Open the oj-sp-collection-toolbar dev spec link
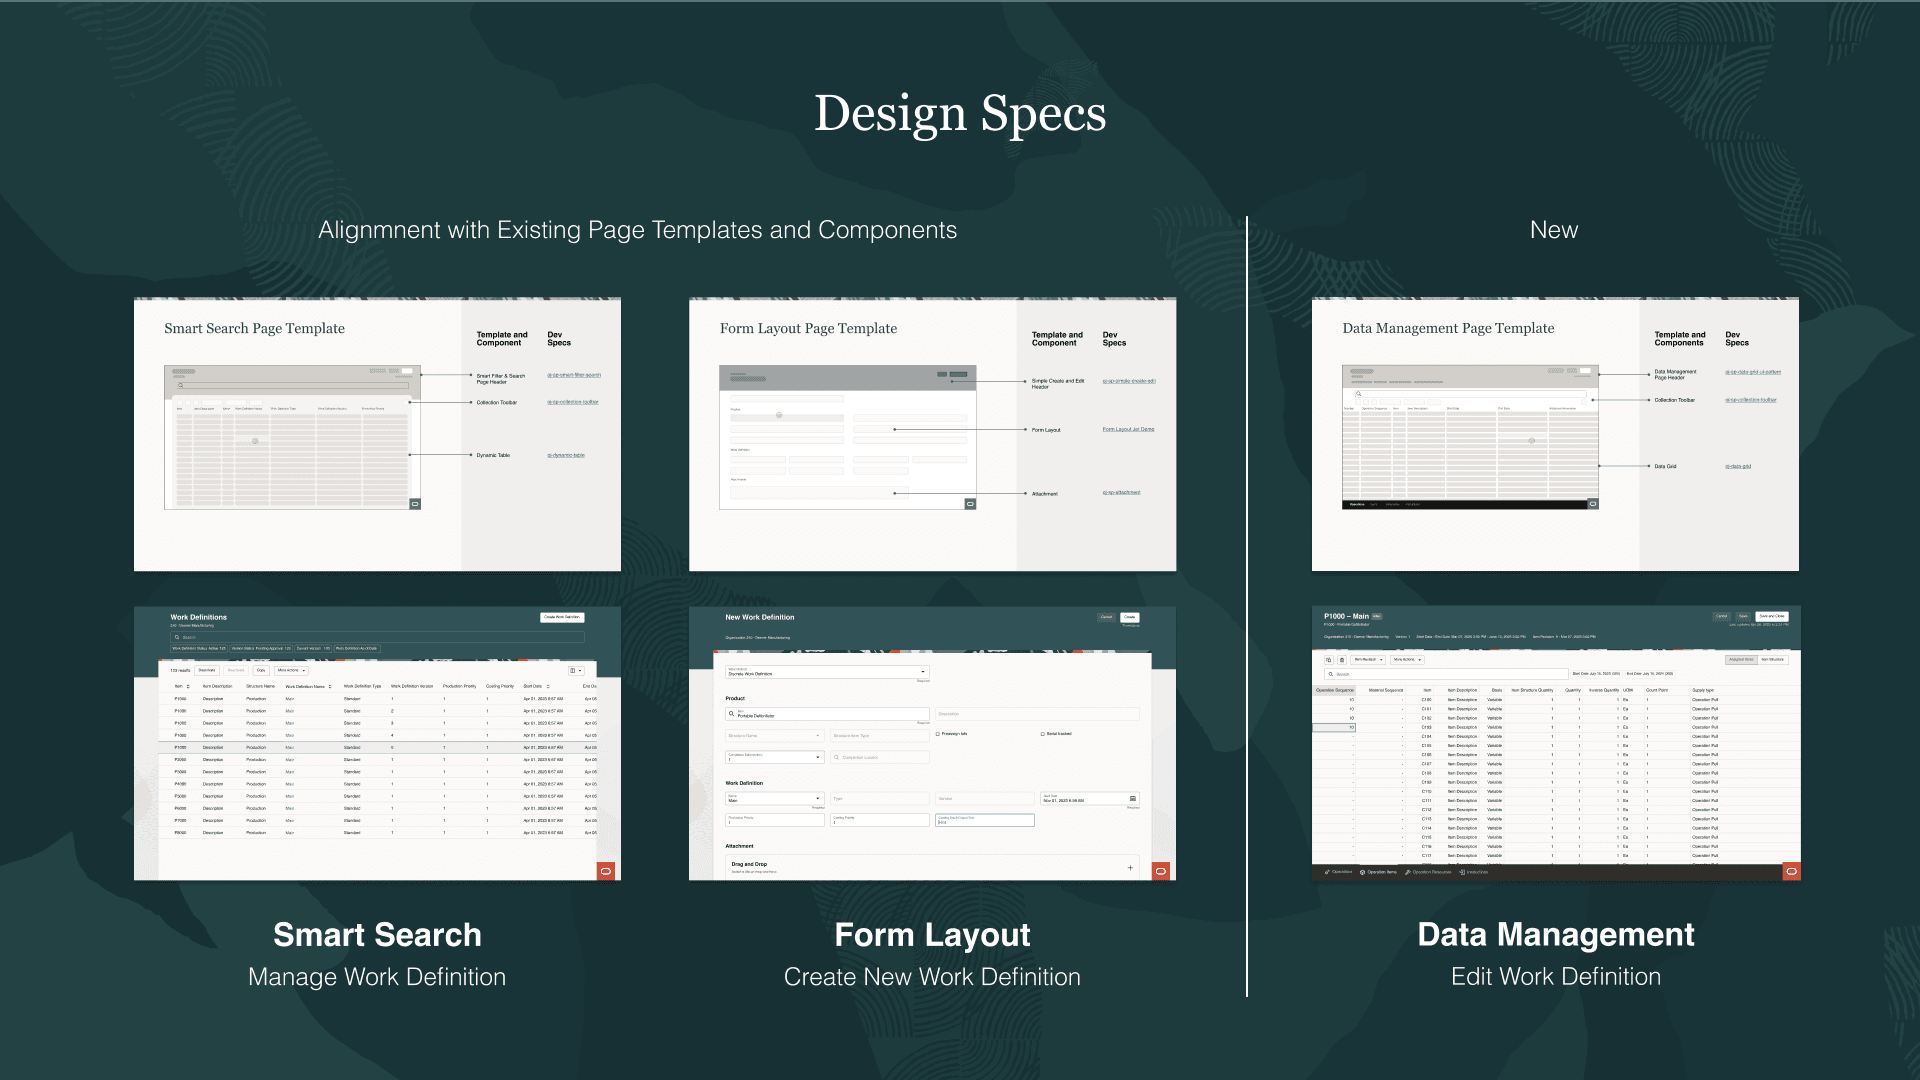The height and width of the screenshot is (1080, 1920). pyautogui.click(x=572, y=402)
